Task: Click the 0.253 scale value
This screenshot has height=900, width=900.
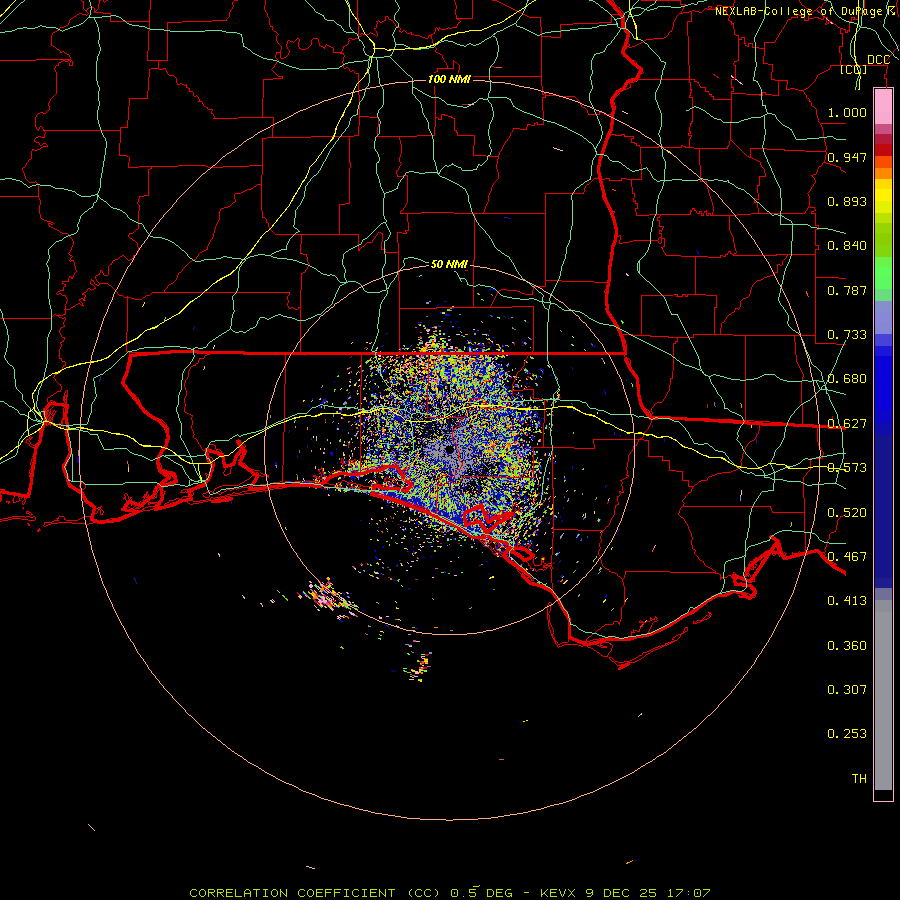Action: [847, 734]
